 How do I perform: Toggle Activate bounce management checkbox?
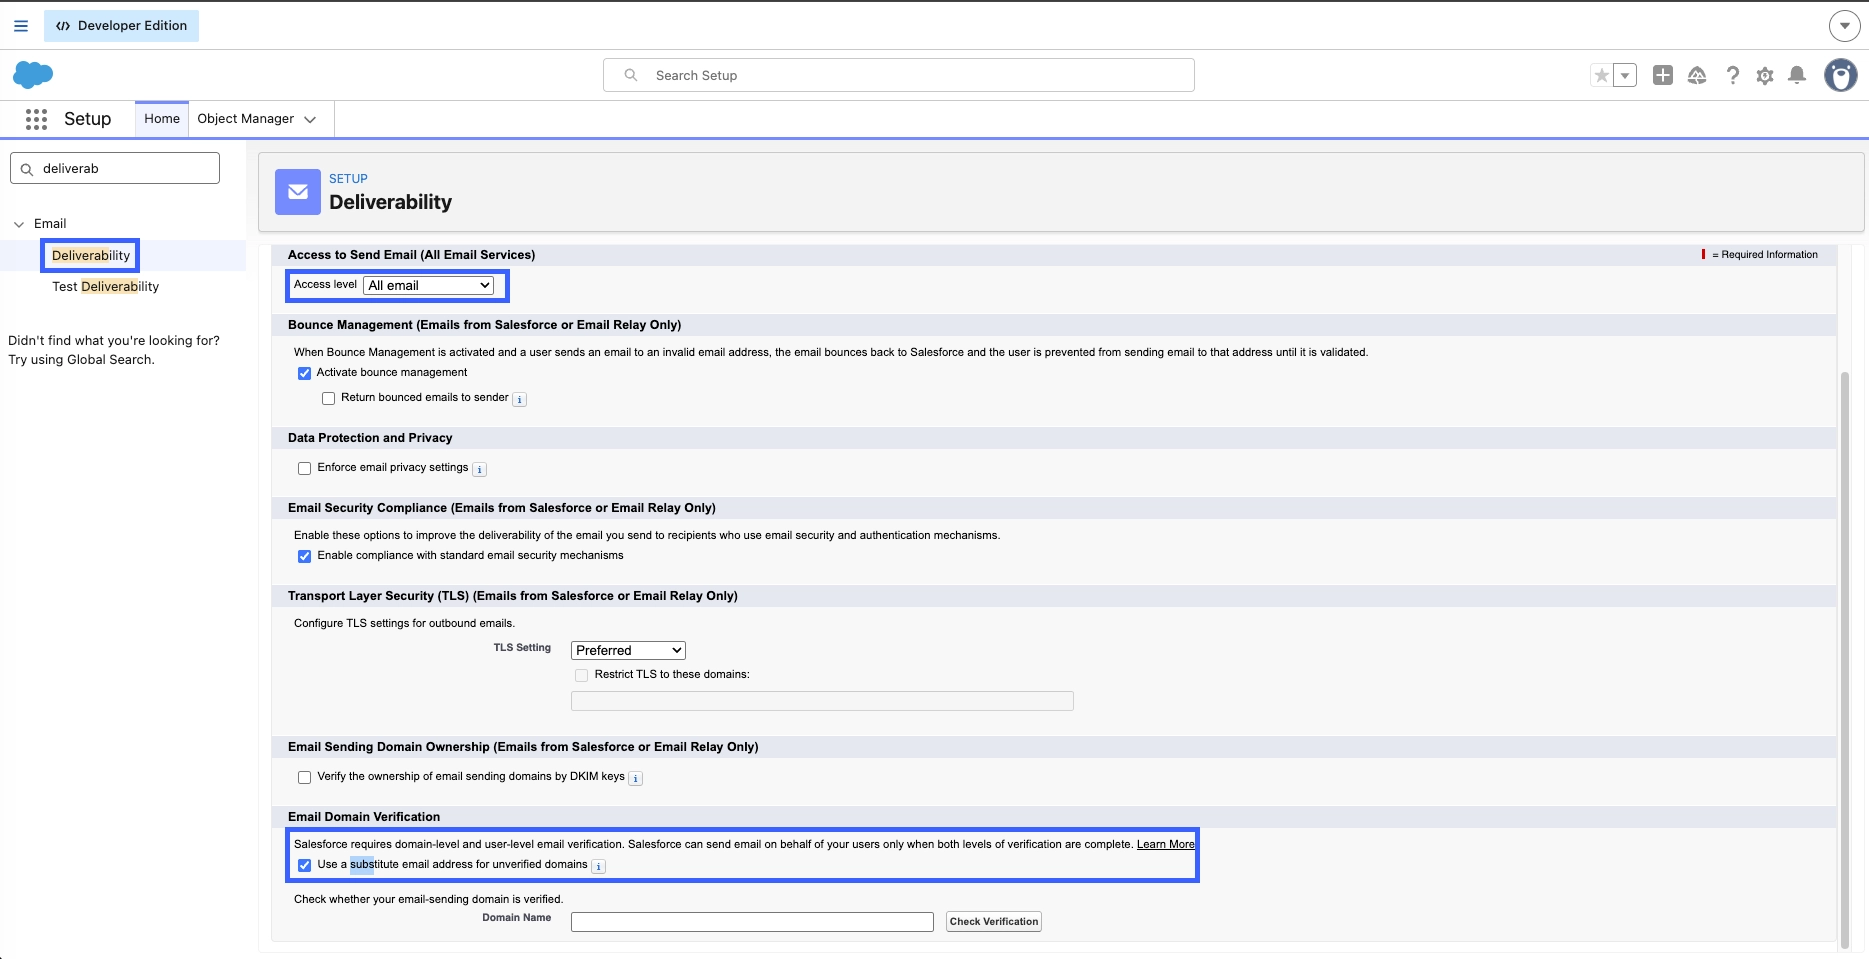[305, 373]
